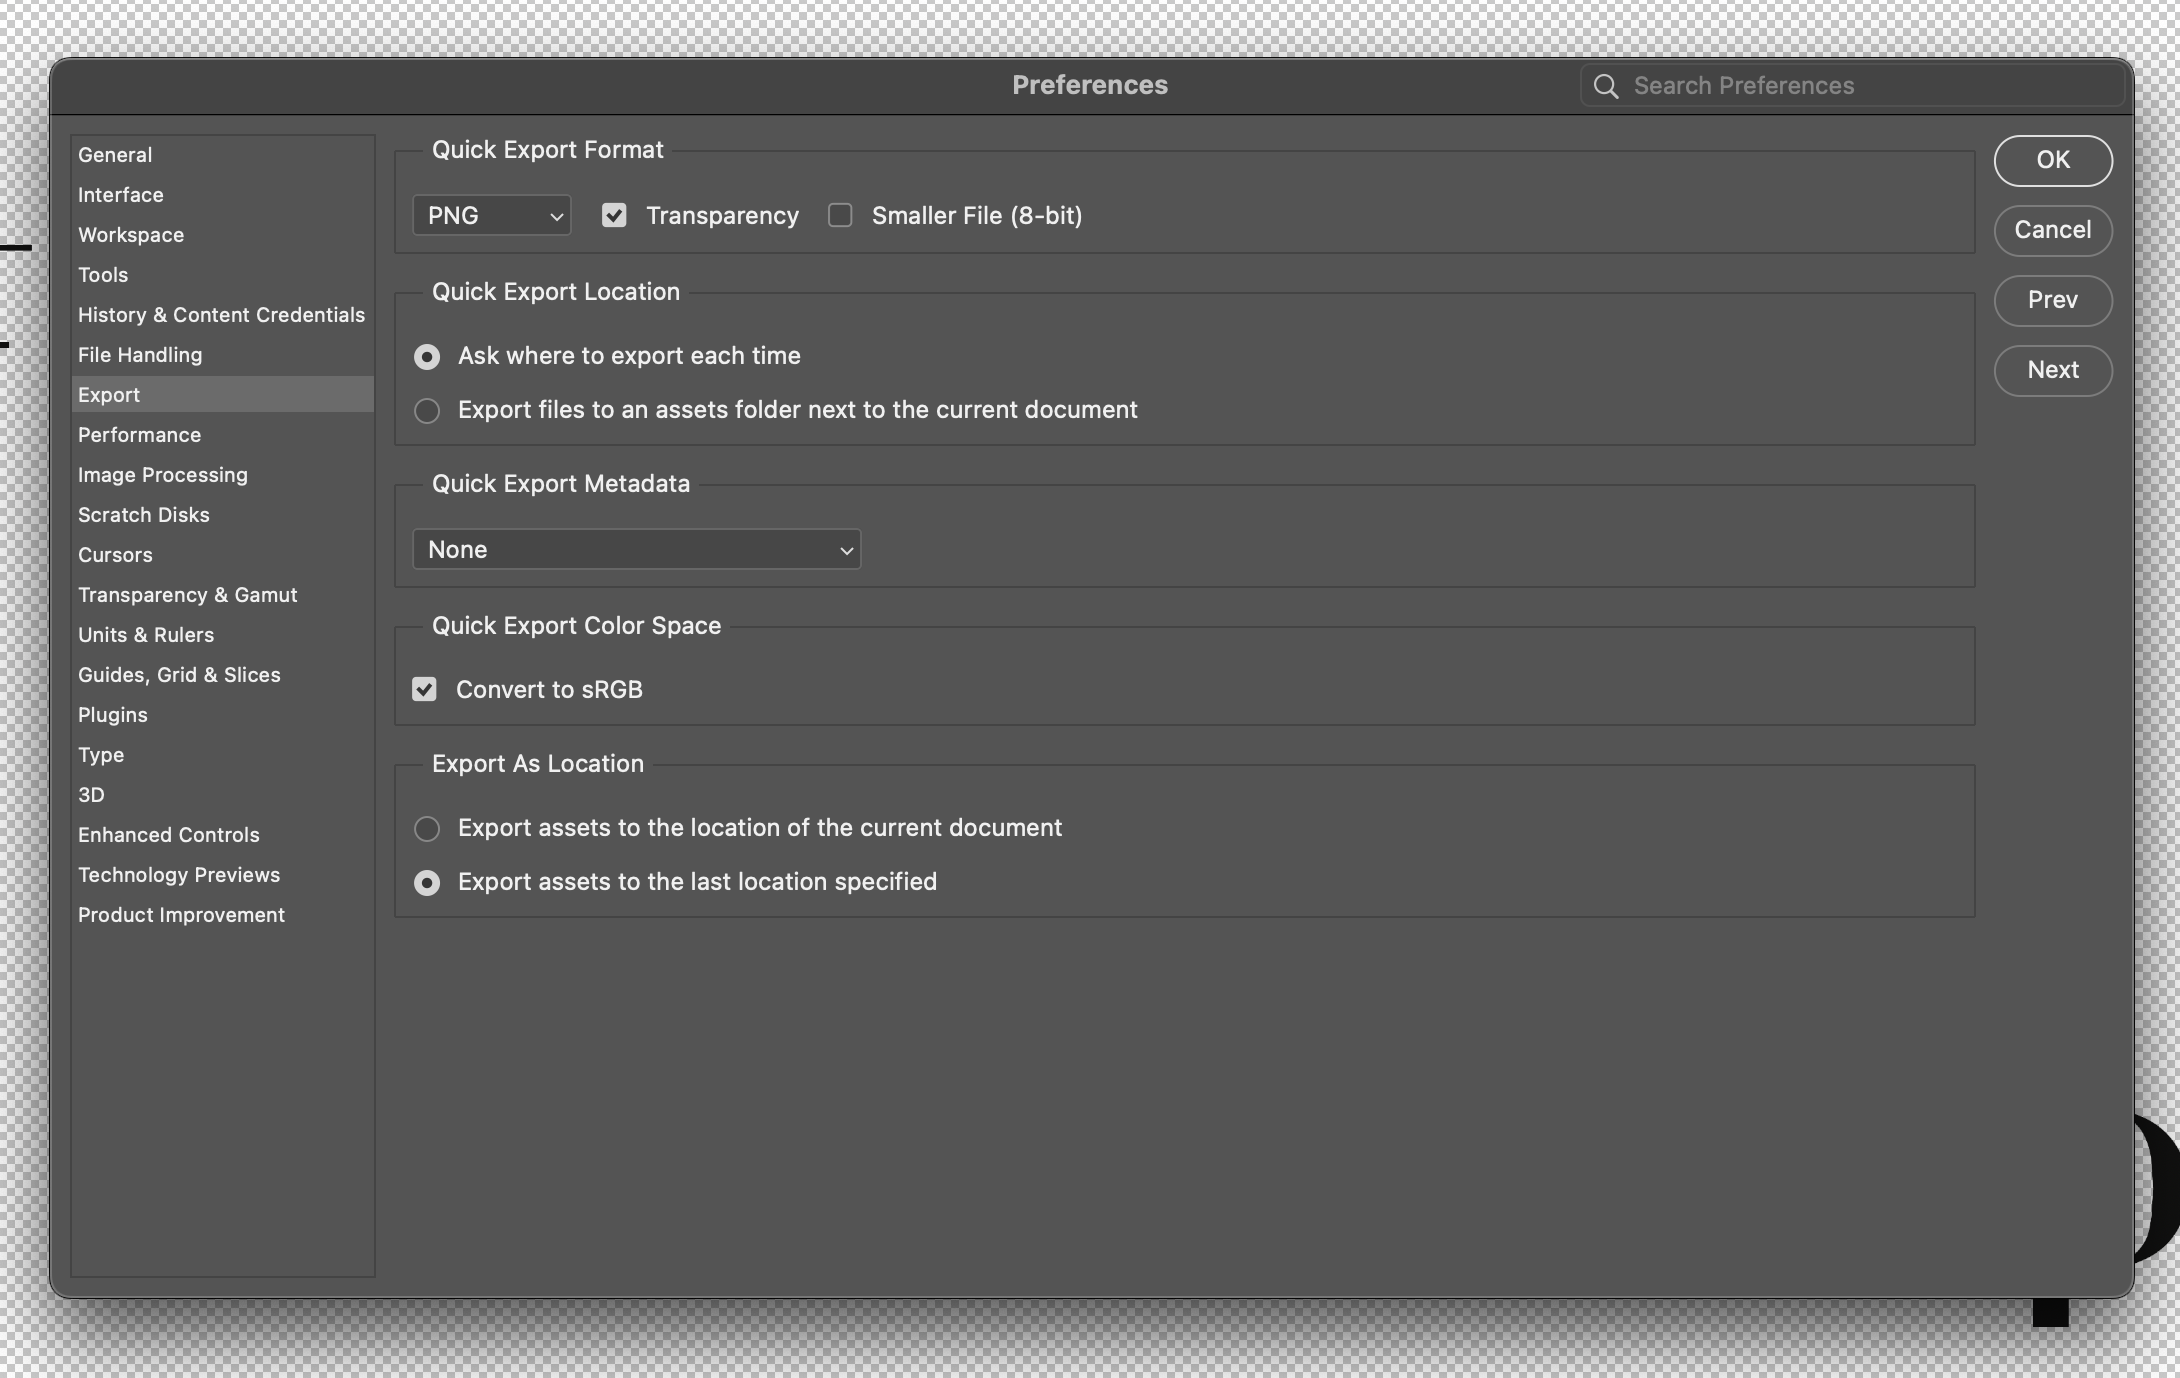Expand the Quick Export Format PNG dropdown
The width and height of the screenshot is (2180, 1378).
tap(489, 214)
